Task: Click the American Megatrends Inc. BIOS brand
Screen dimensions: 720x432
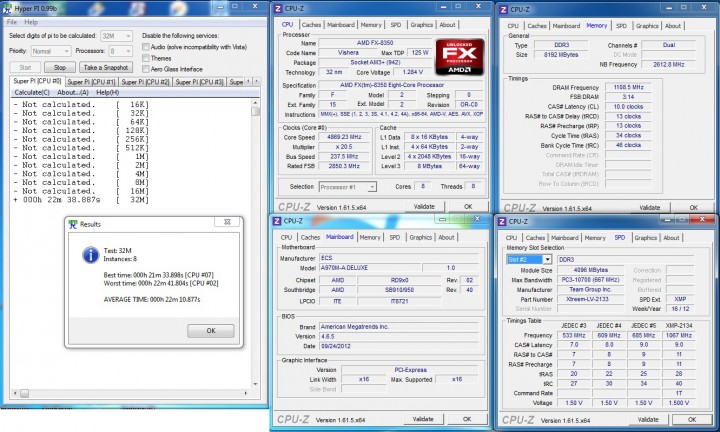Action: coord(399,327)
